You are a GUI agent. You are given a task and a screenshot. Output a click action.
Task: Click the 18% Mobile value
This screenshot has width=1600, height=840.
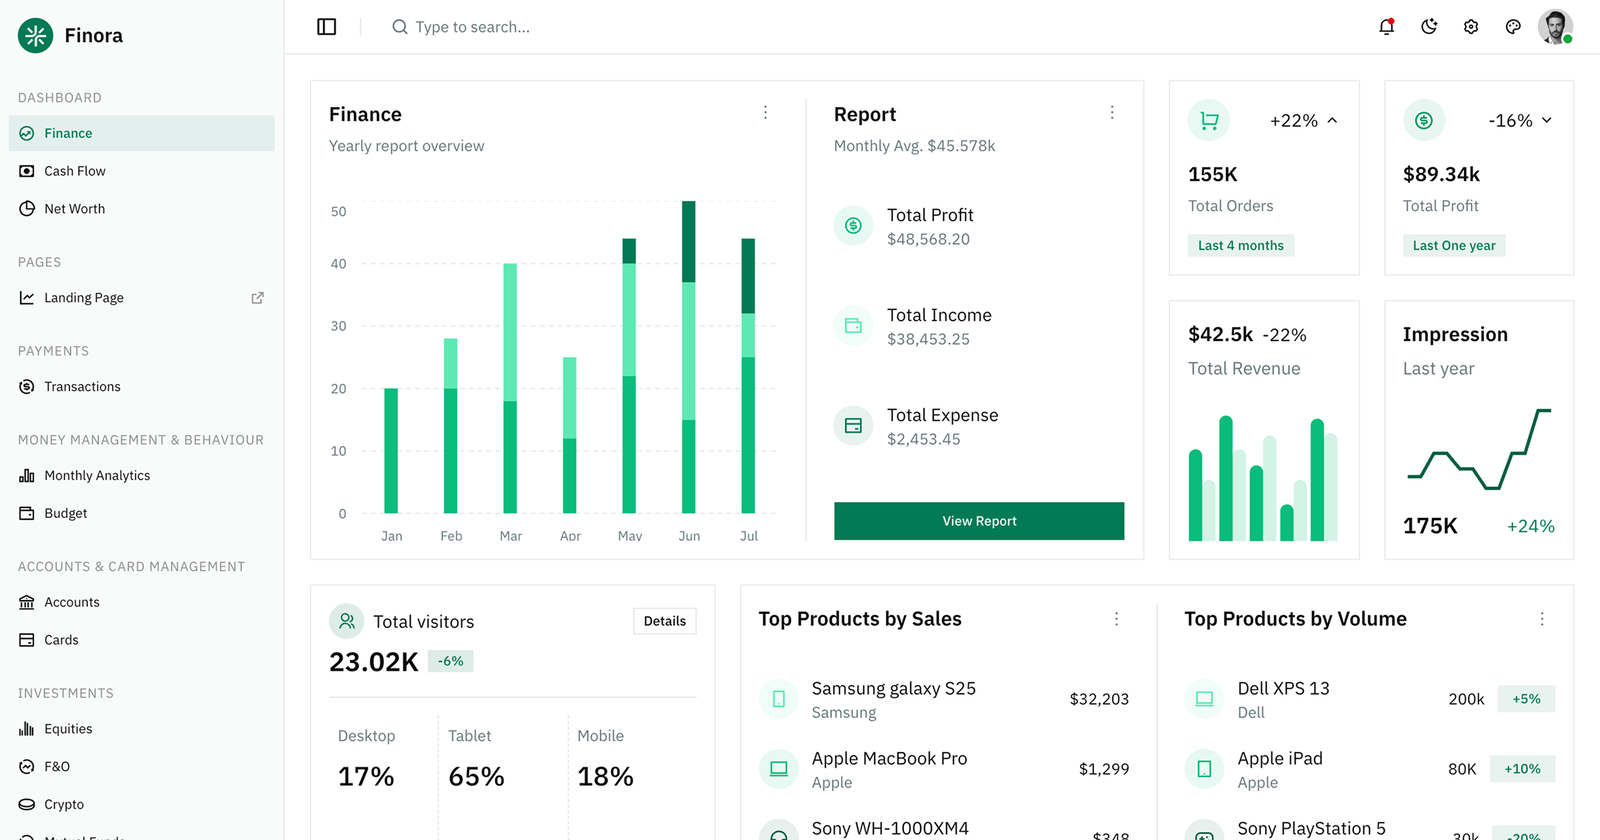605,777
